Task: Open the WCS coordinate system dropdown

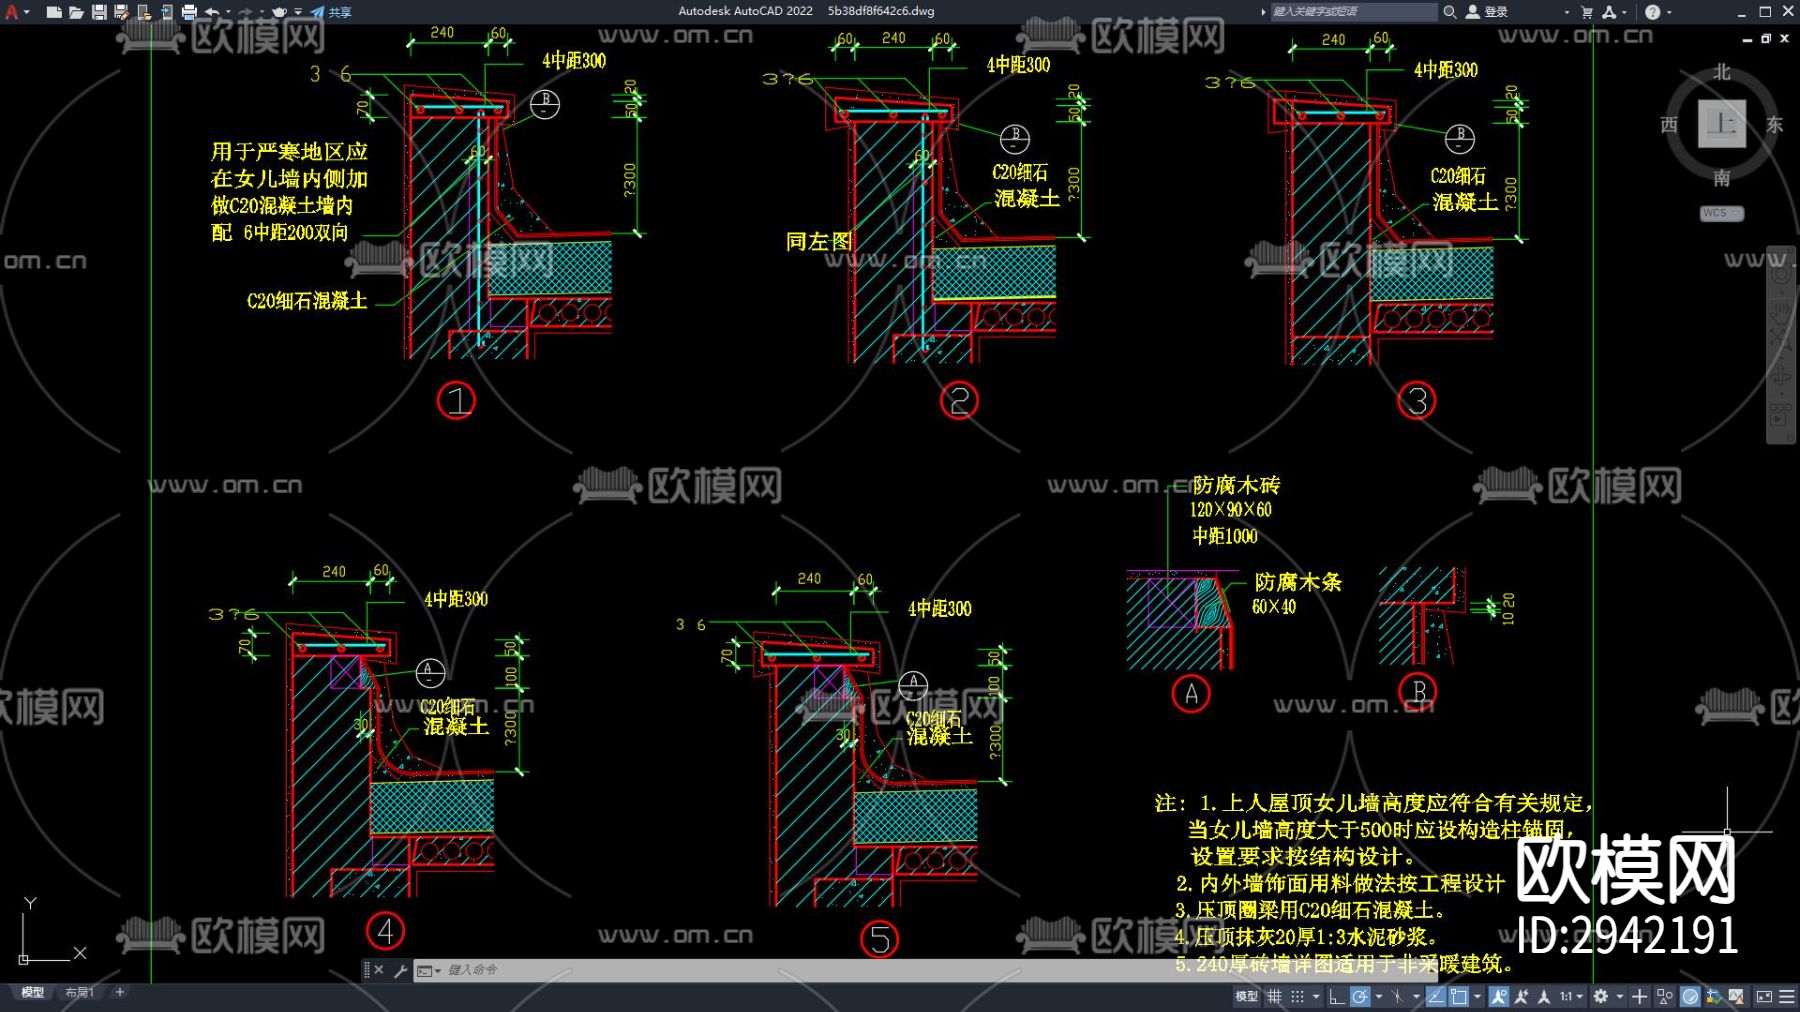Action: pyautogui.click(x=1722, y=213)
